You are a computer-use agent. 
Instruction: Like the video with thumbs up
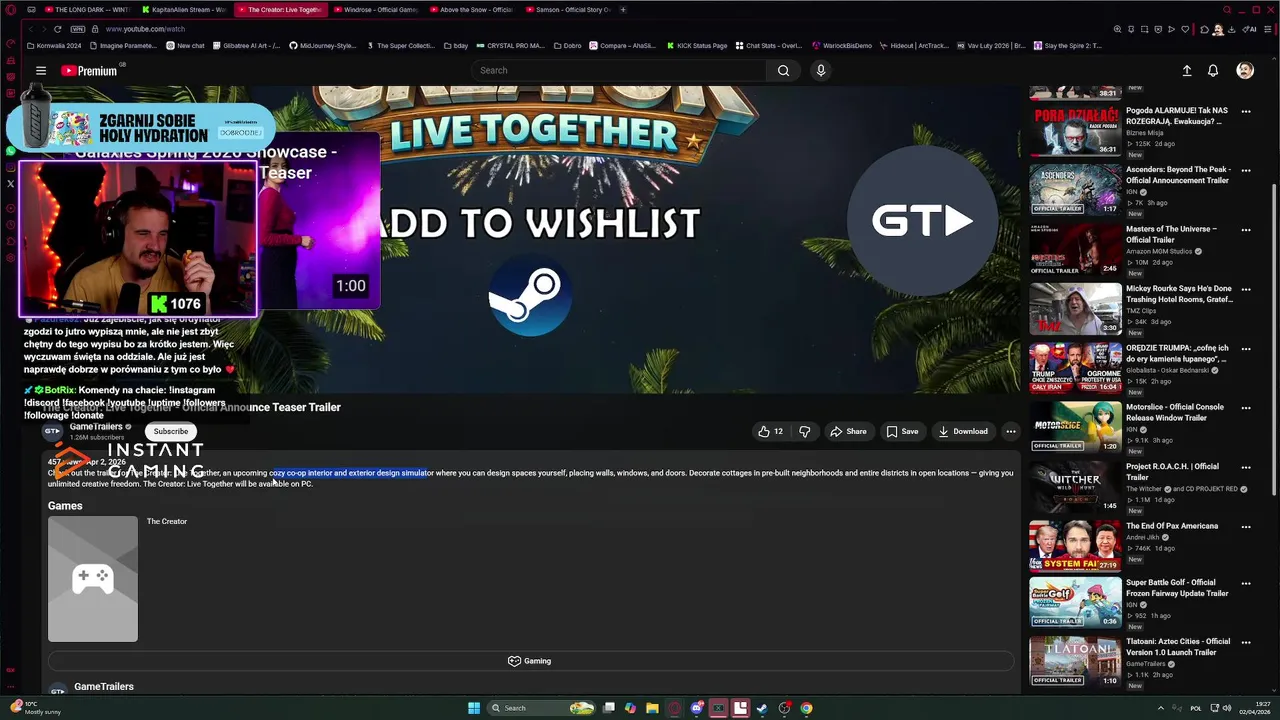click(x=771, y=431)
